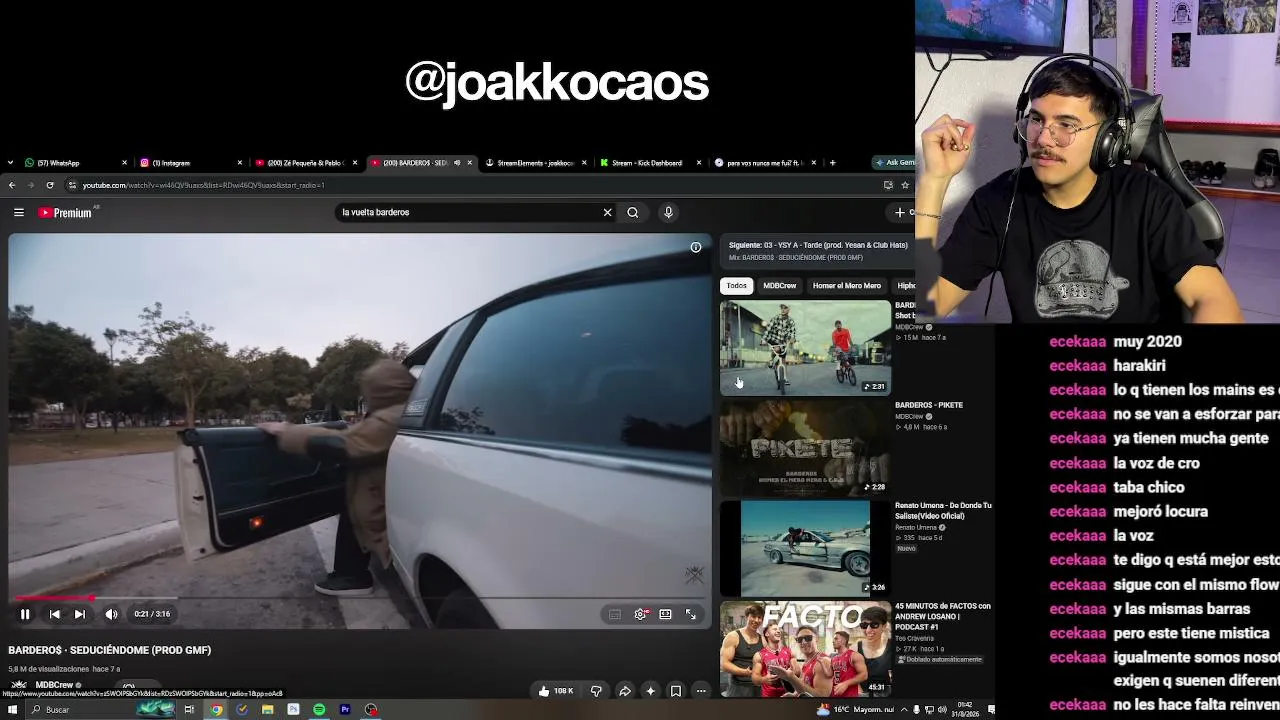Seek on the red video progress bar
1280x720 pixels.
360,598
